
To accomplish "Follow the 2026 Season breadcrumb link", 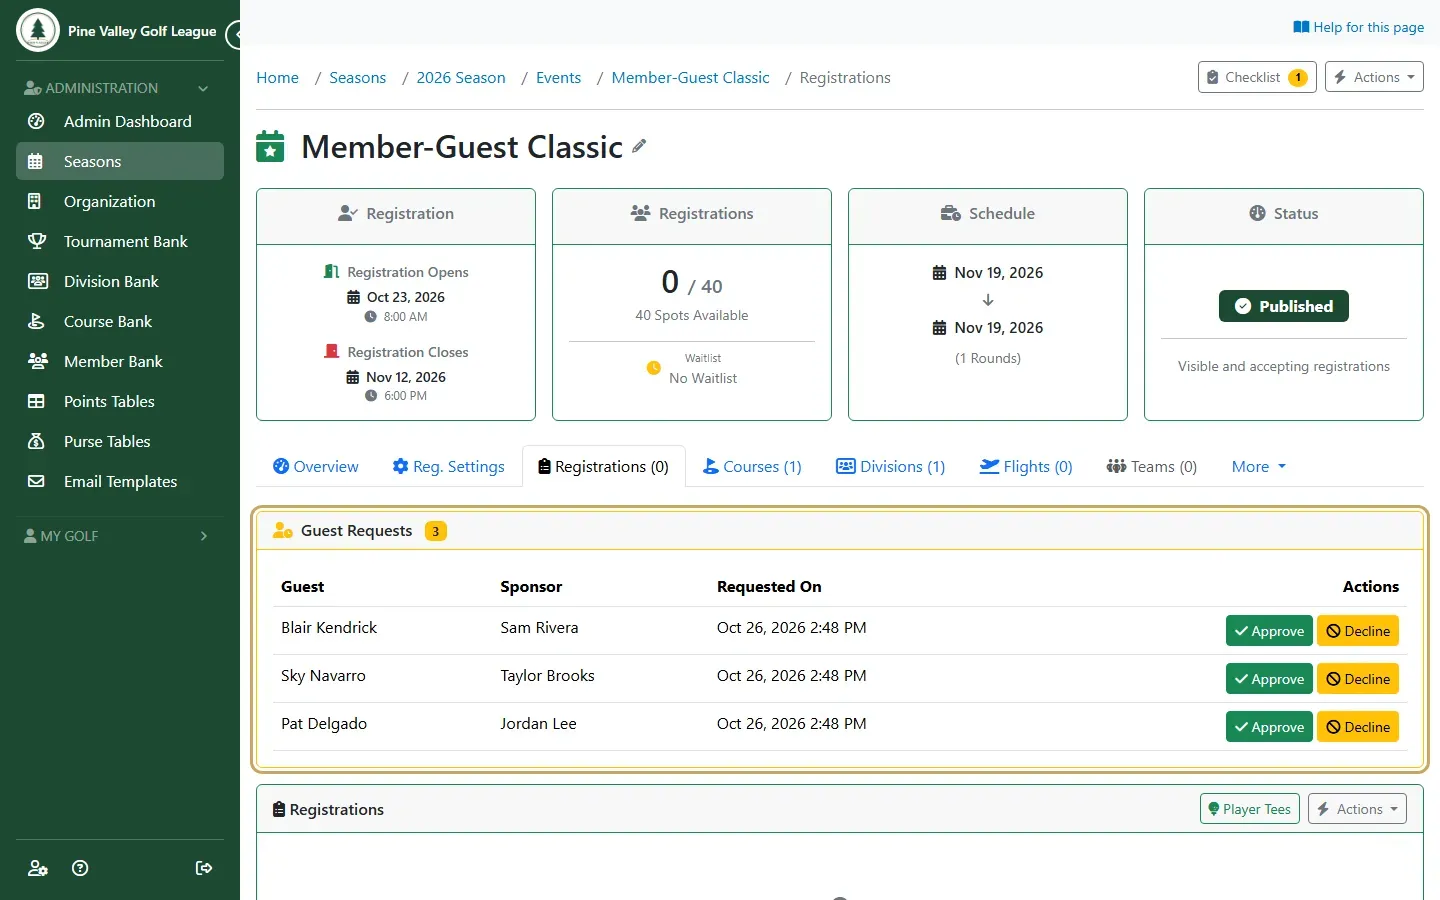I will pyautogui.click(x=461, y=77).
